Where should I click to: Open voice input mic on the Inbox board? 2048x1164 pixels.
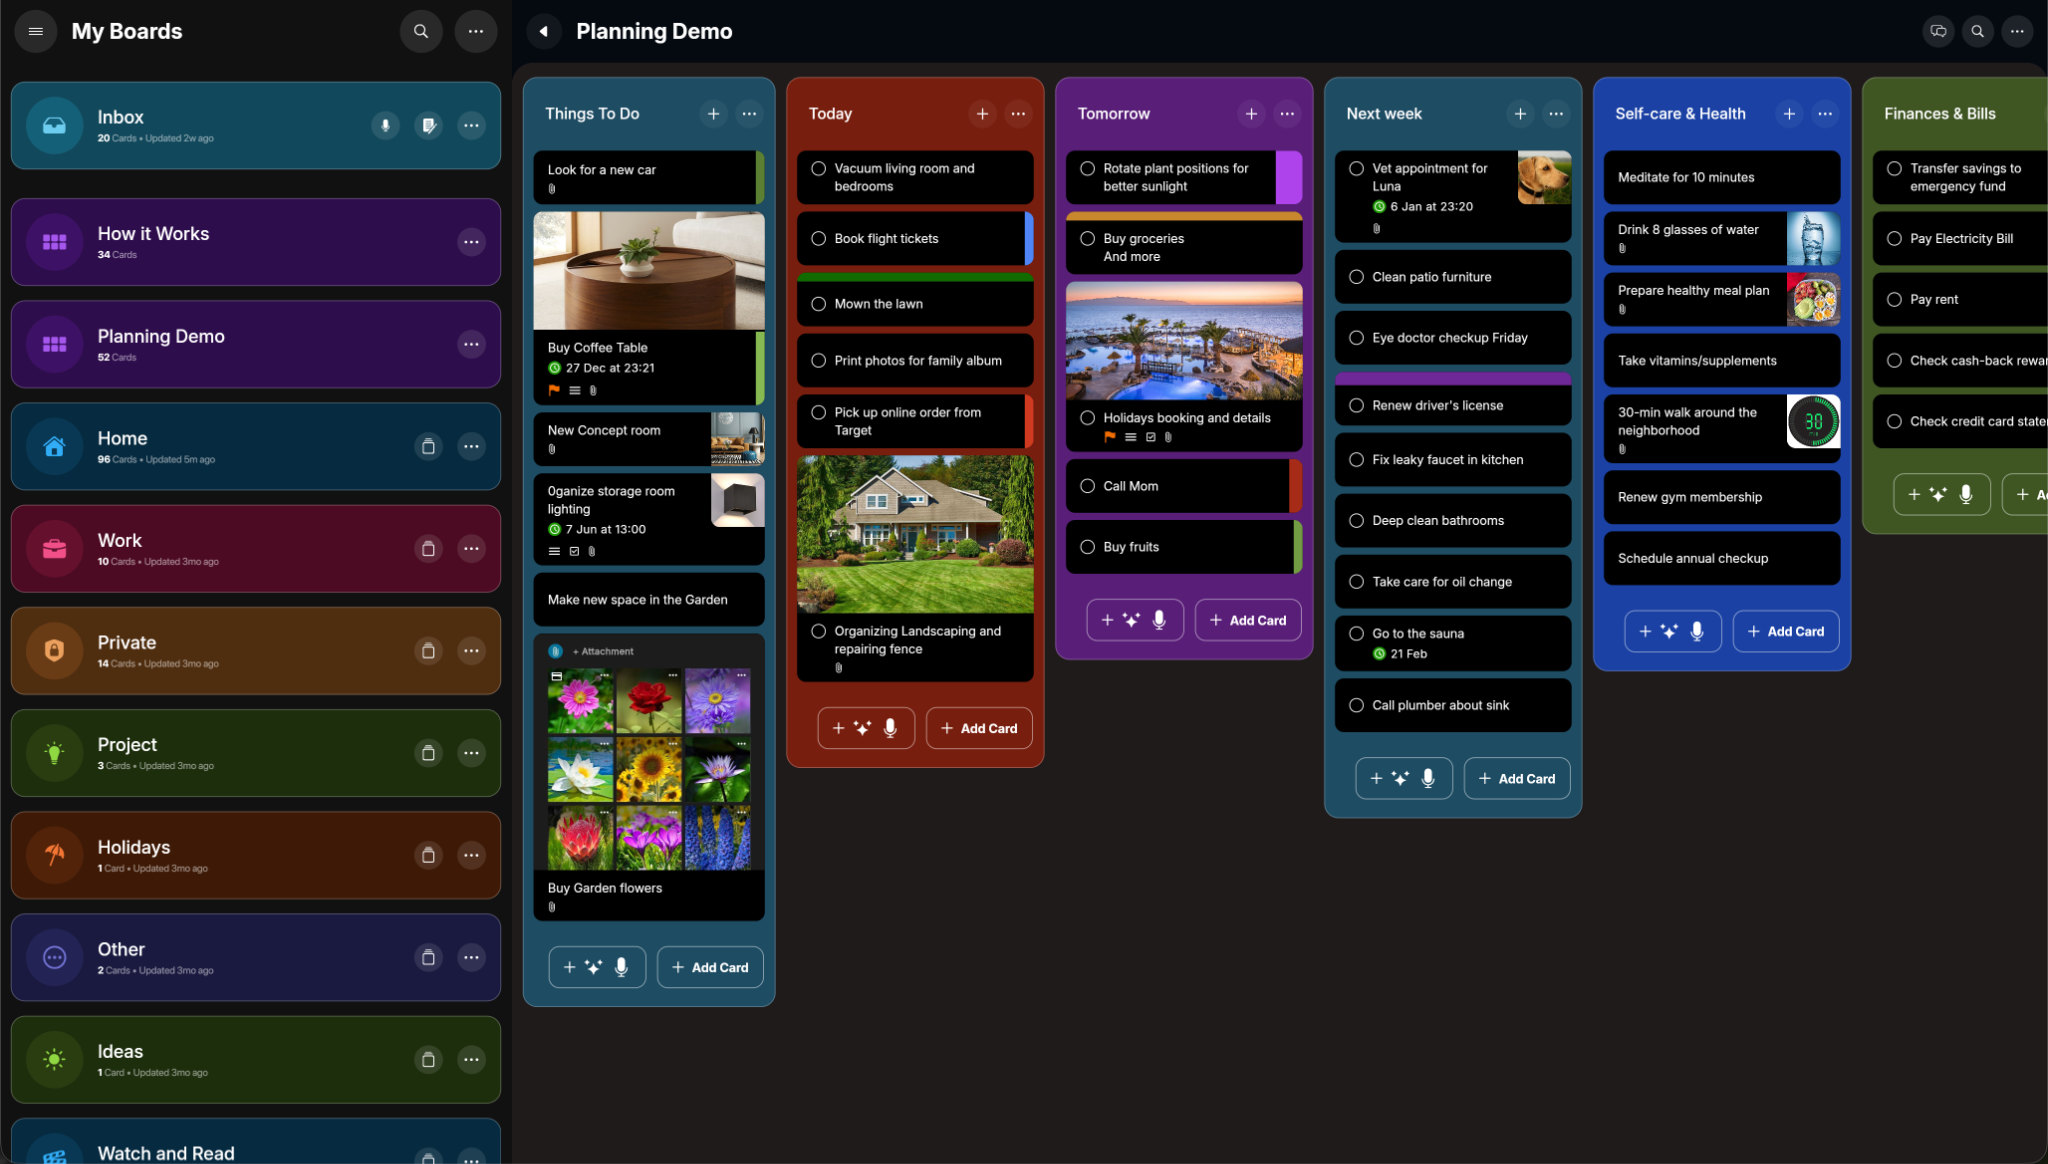[x=385, y=125]
